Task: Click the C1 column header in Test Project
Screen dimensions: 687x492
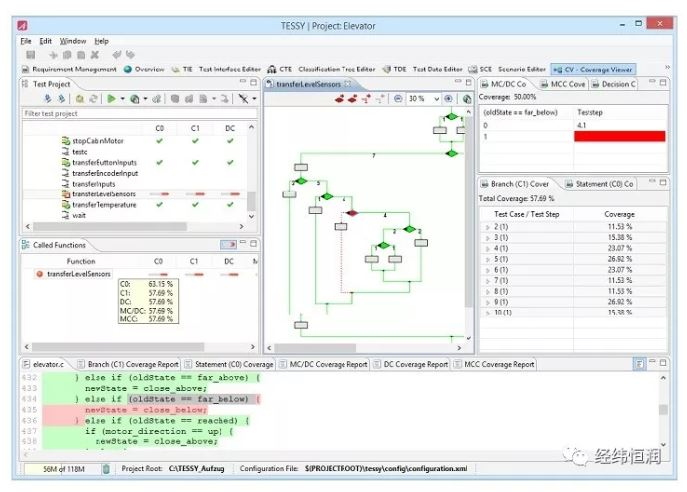Action: click(x=195, y=128)
